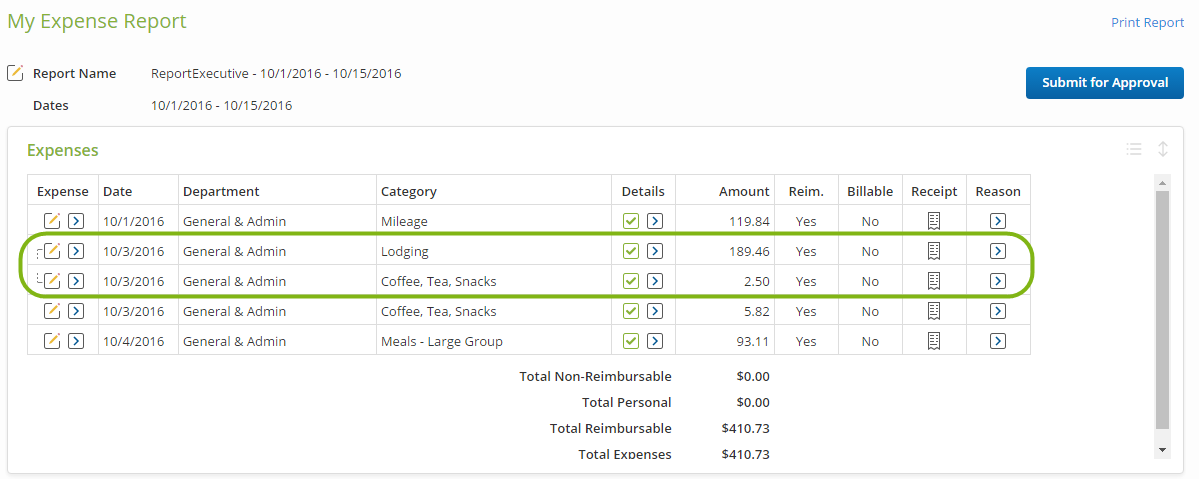The image size is (1199, 479).
Task: Toggle Details checkbox for Meals - Large Group
Action: [631, 341]
